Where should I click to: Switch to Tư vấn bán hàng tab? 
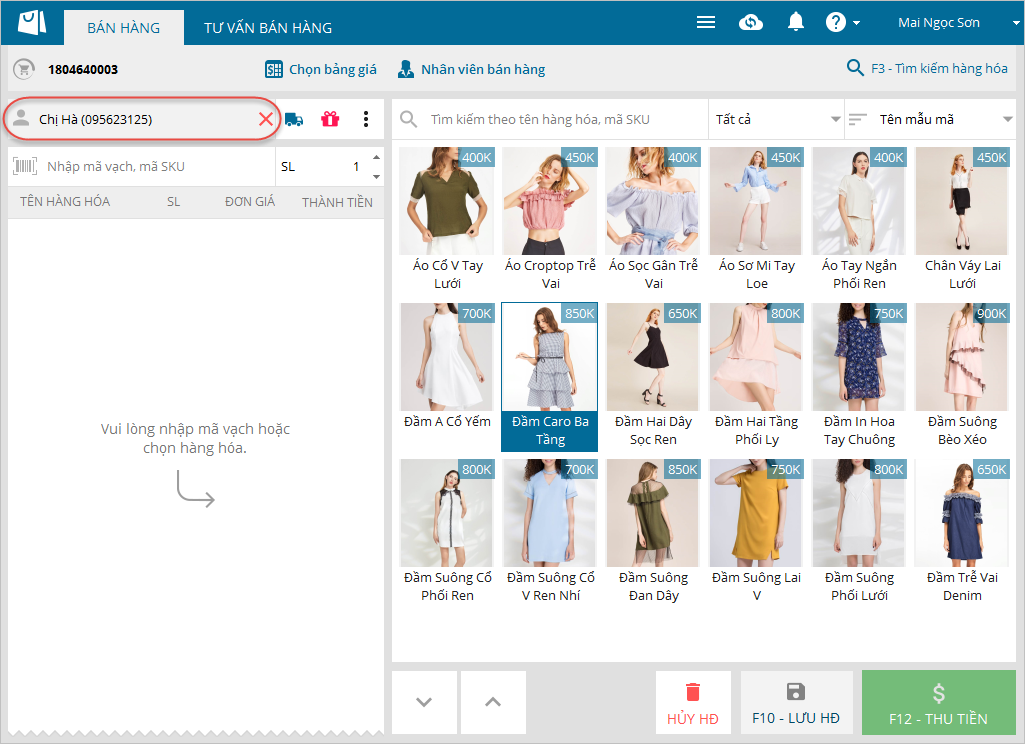click(268, 28)
